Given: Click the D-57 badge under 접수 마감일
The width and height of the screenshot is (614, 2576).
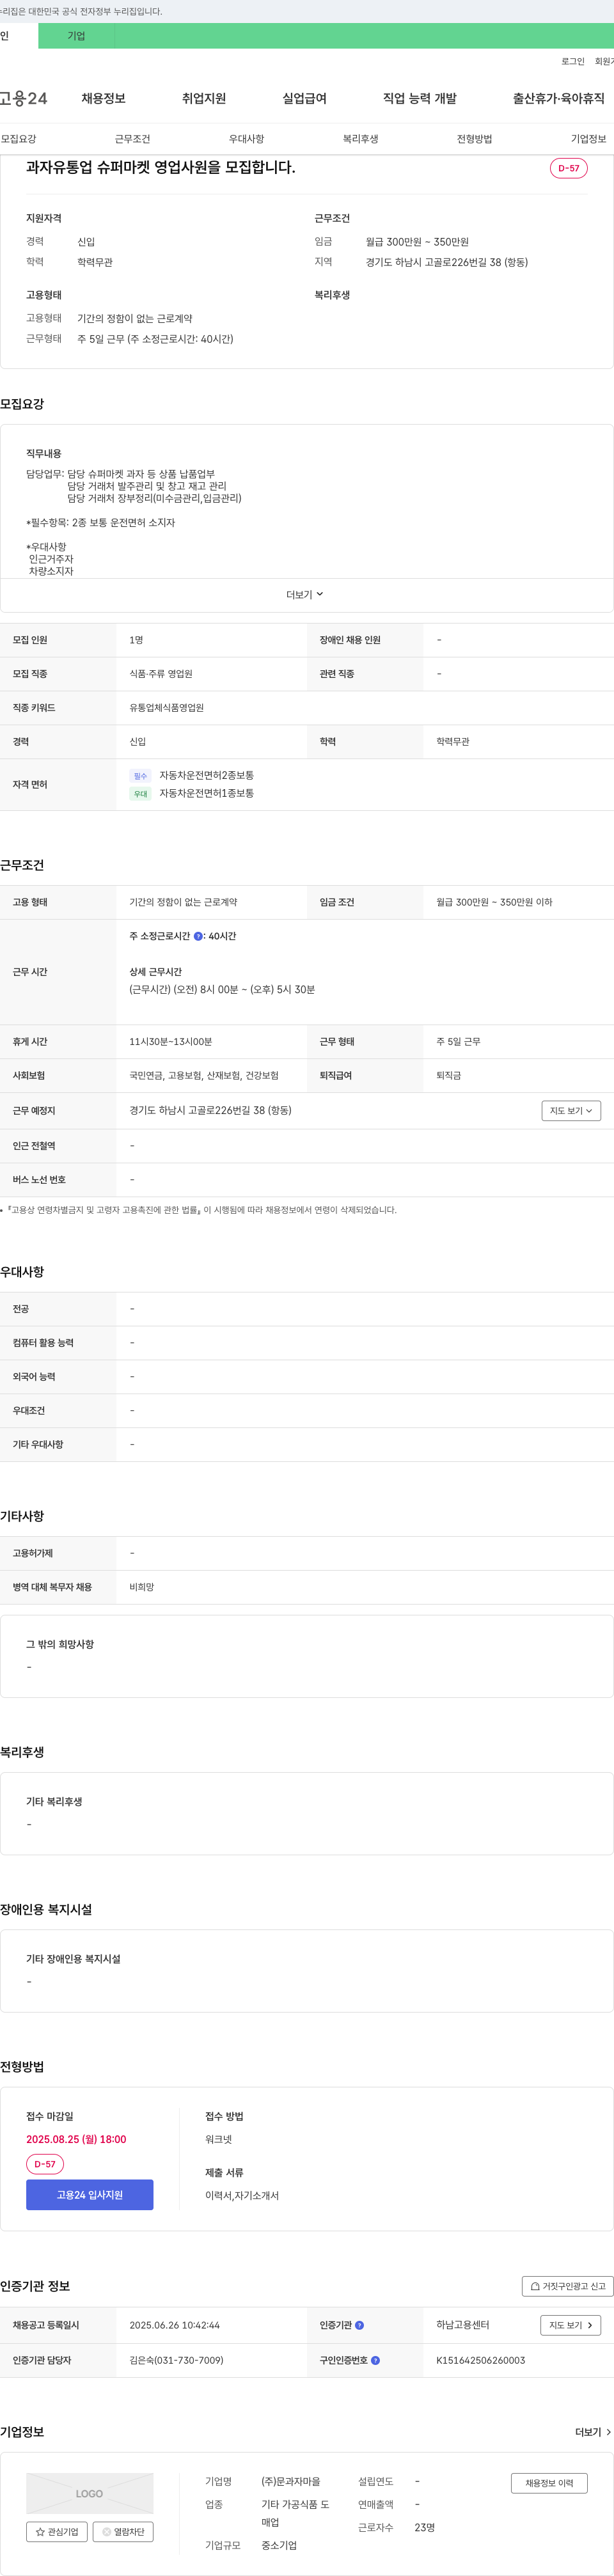Looking at the screenshot, I should pos(44,2164).
